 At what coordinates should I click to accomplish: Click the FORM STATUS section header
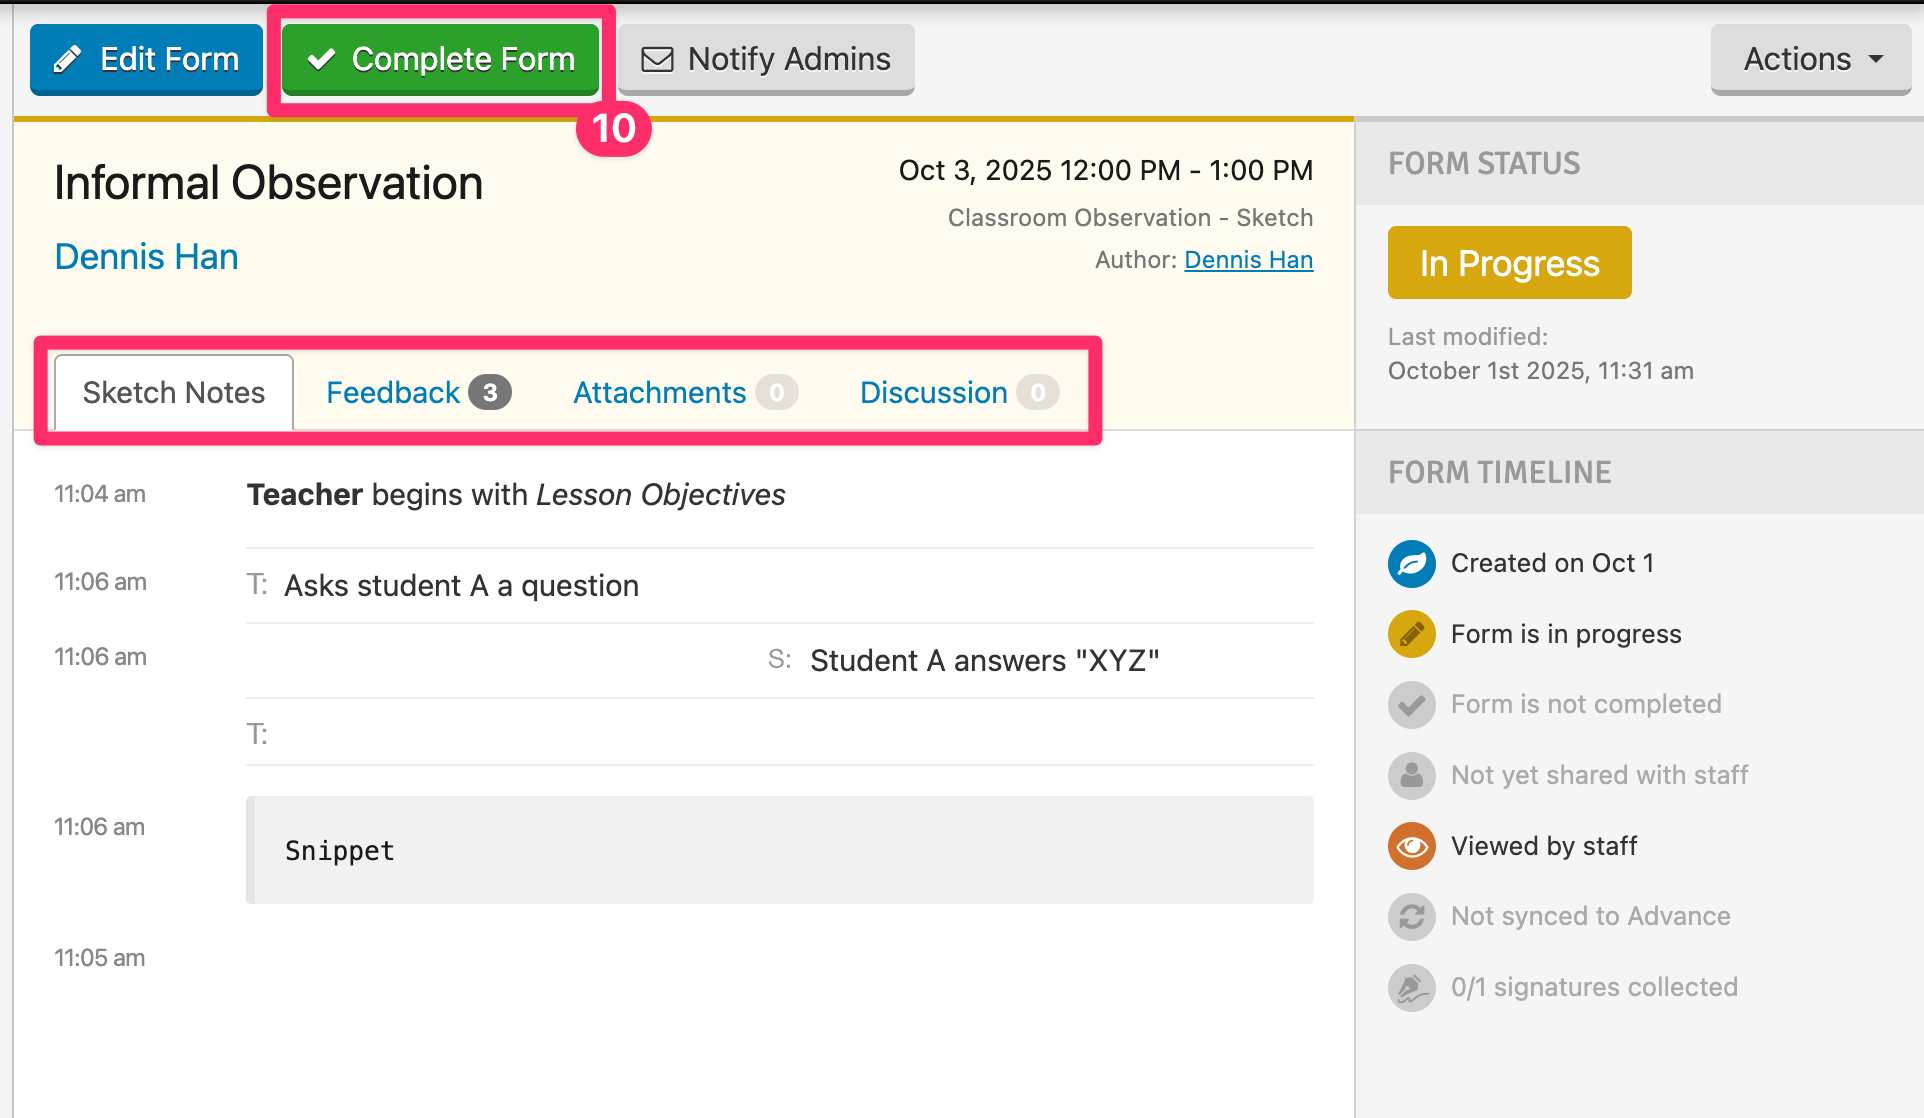tap(1484, 163)
